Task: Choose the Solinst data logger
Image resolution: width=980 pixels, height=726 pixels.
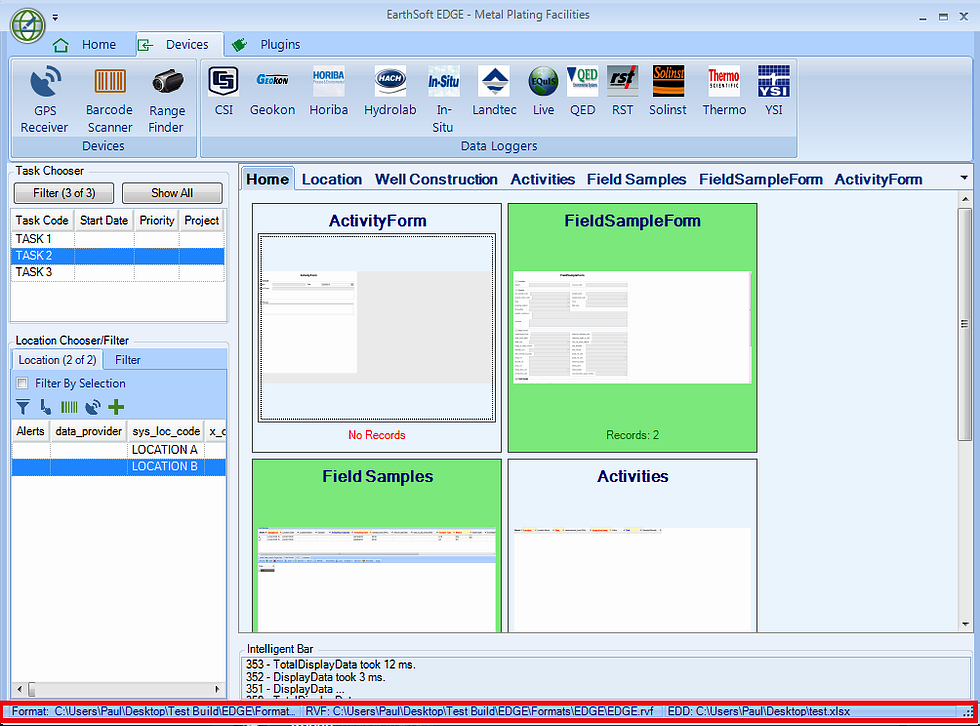Action: (668, 91)
